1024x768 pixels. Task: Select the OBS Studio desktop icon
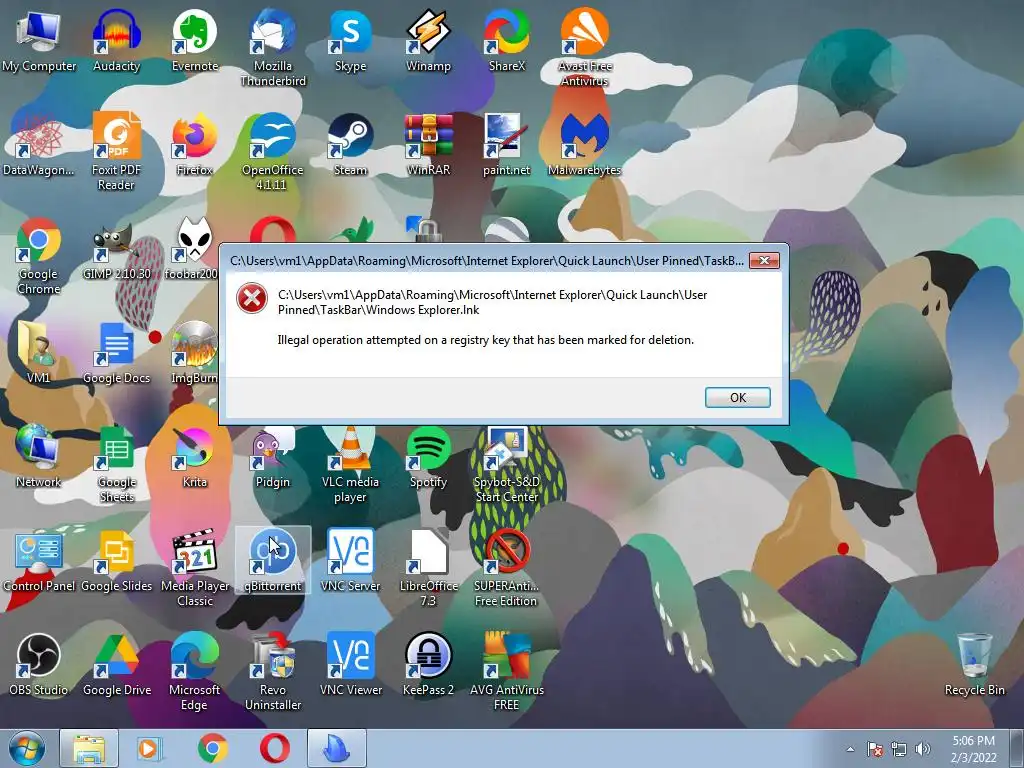[x=39, y=664]
